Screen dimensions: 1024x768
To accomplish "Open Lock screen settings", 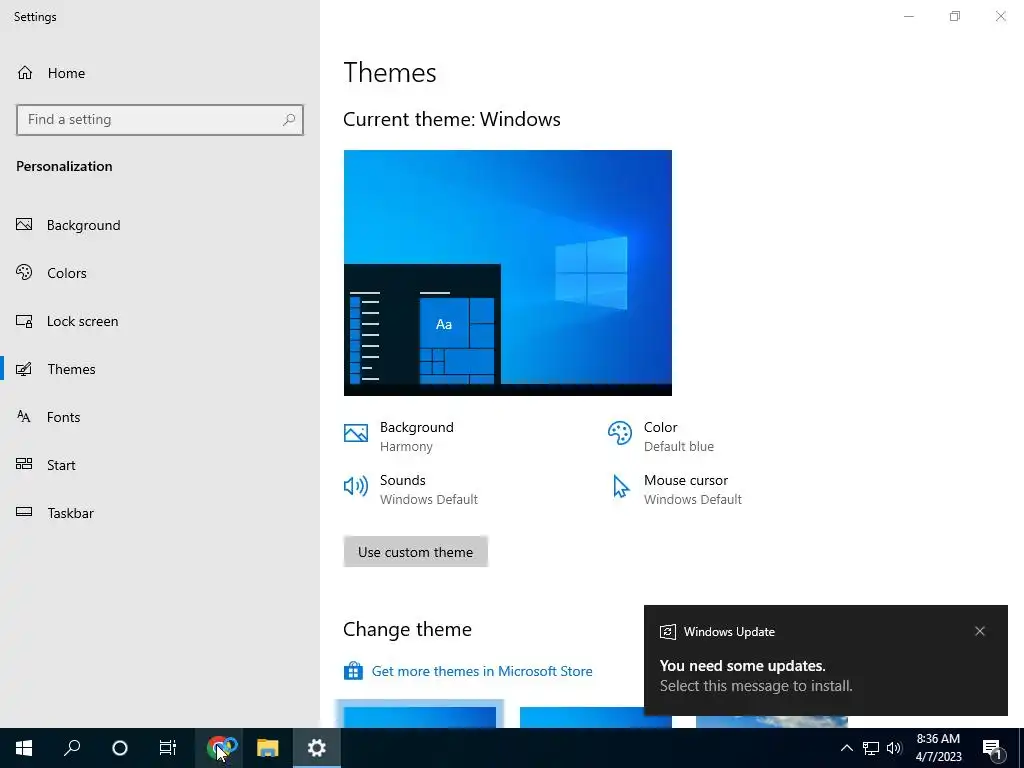I will (67, 321).
